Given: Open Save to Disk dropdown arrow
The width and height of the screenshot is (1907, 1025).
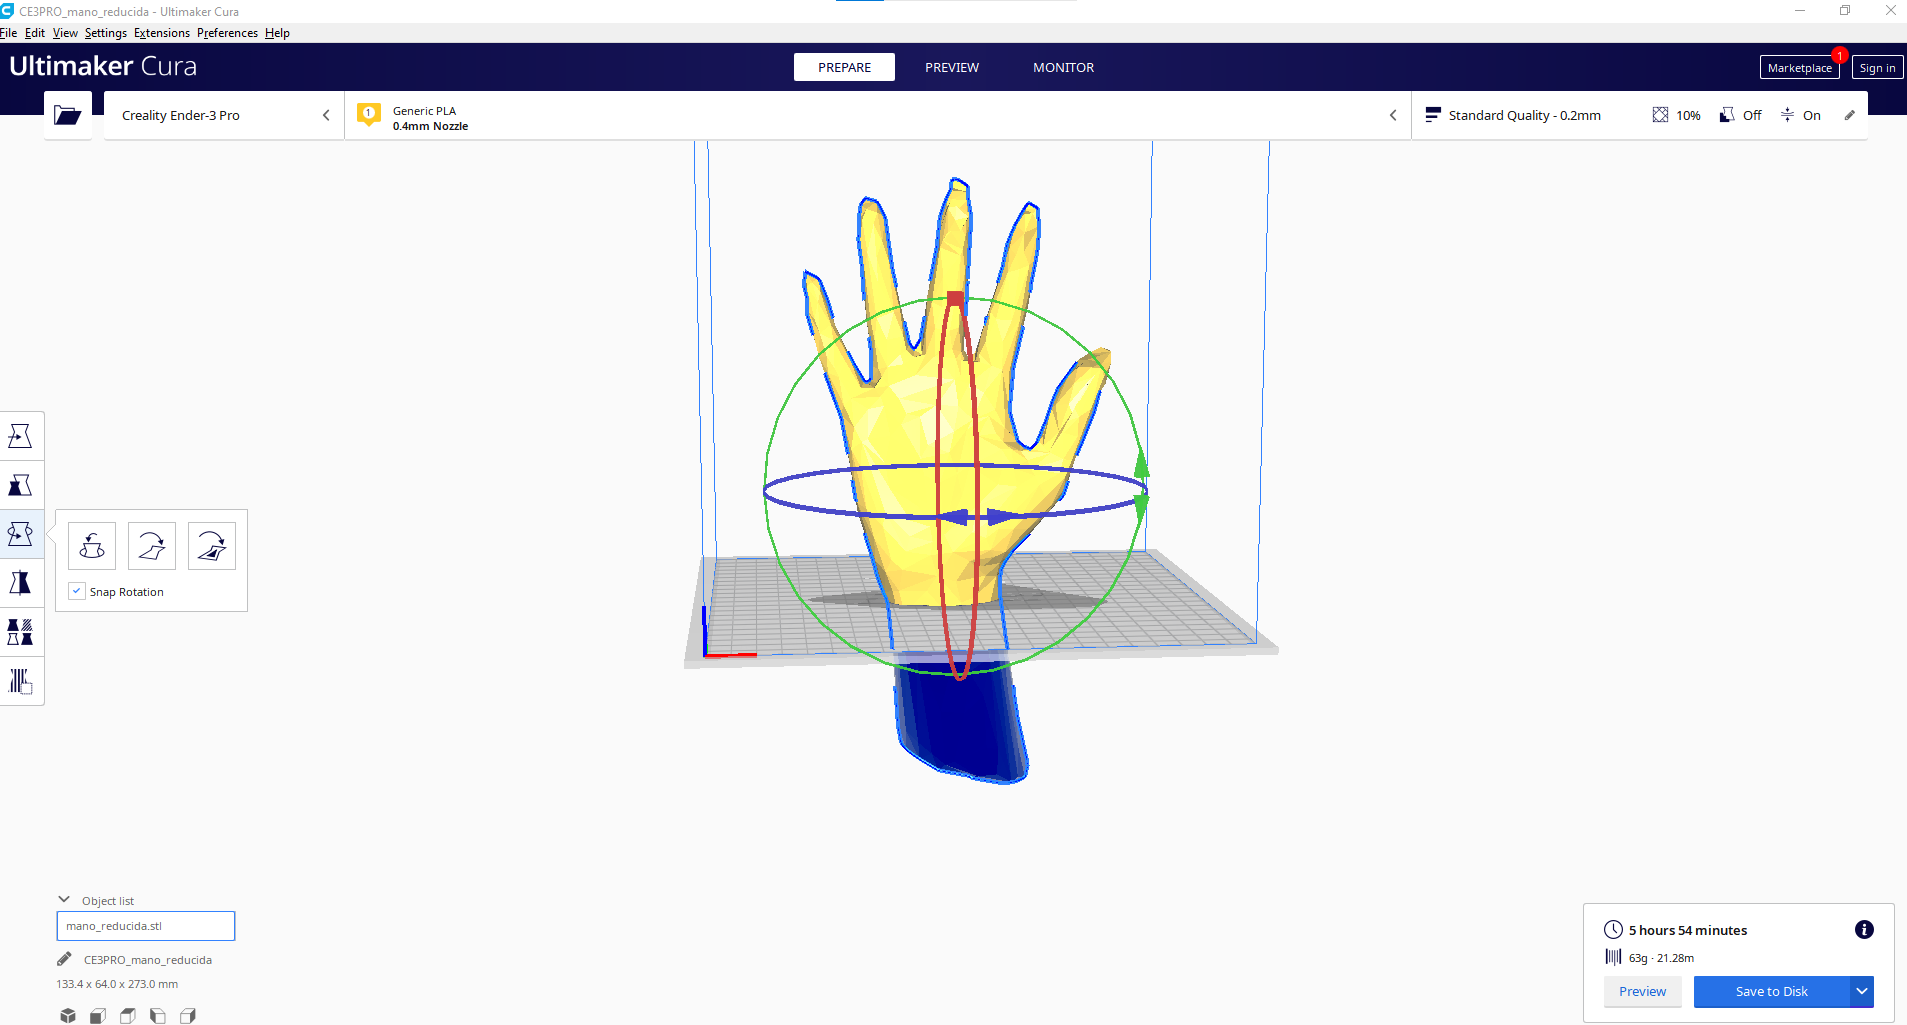Looking at the screenshot, I should 1861,991.
